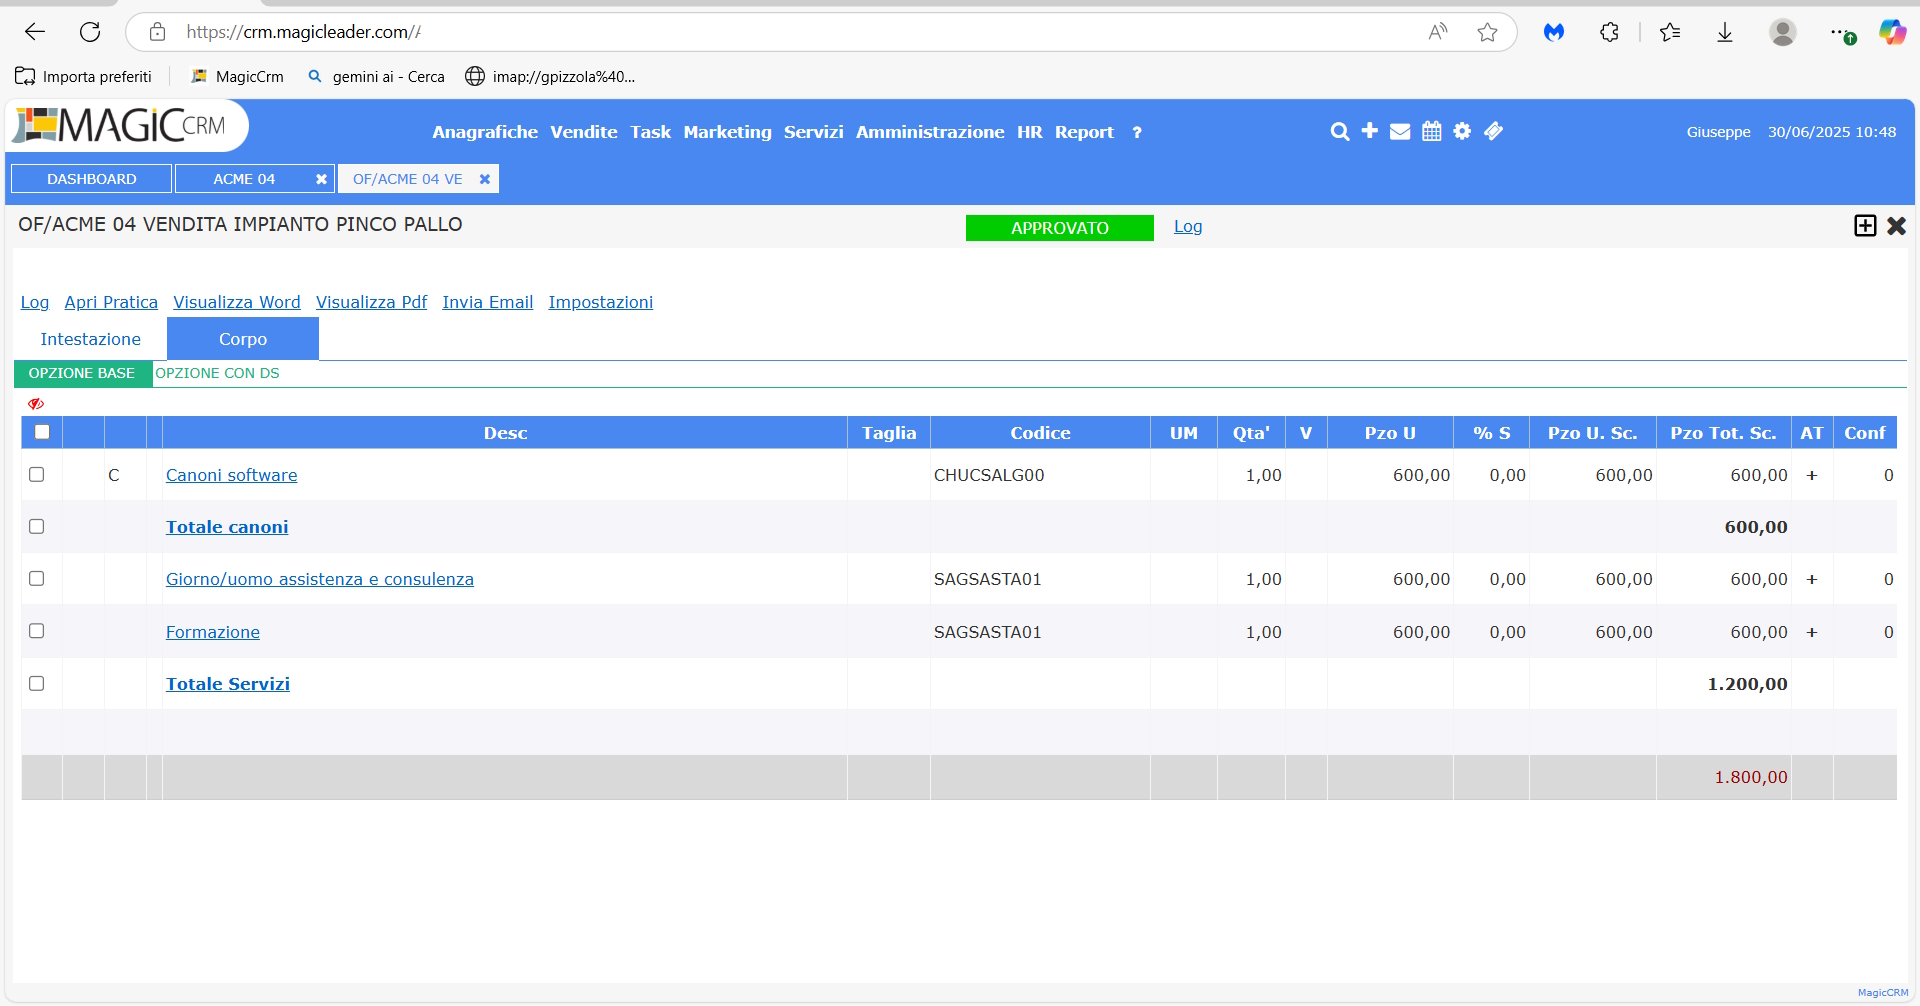This screenshot has width=1920, height=1006.
Task: Select the OPZIONE CON DS tab
Action: pos(217,373)
